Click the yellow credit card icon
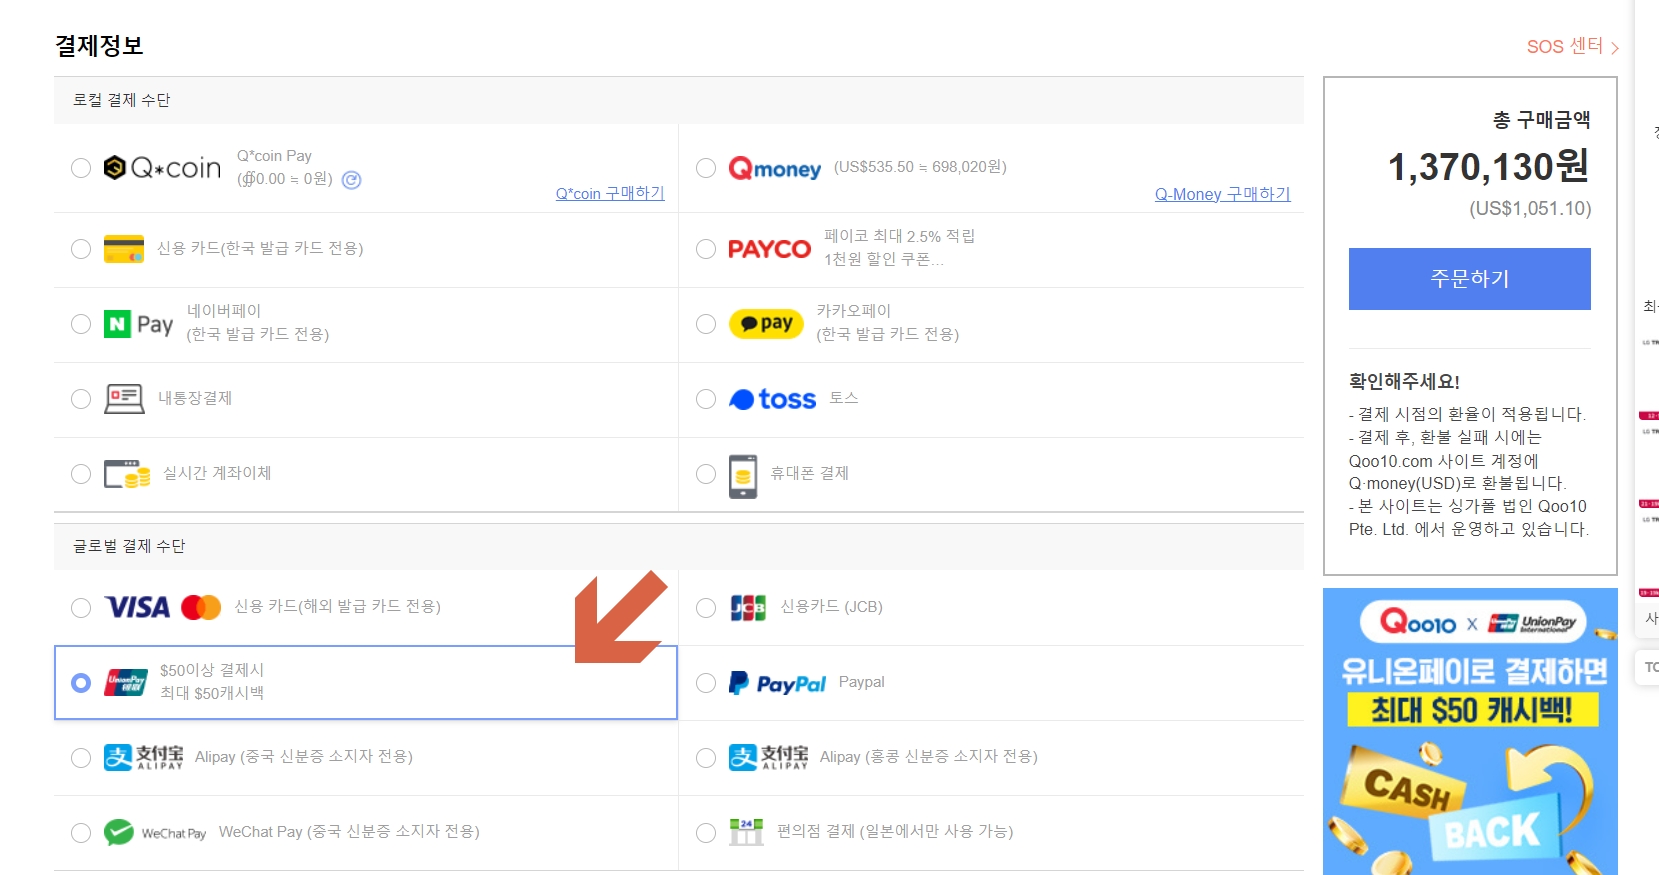1659x875 pixels. [x=124, y=249]
